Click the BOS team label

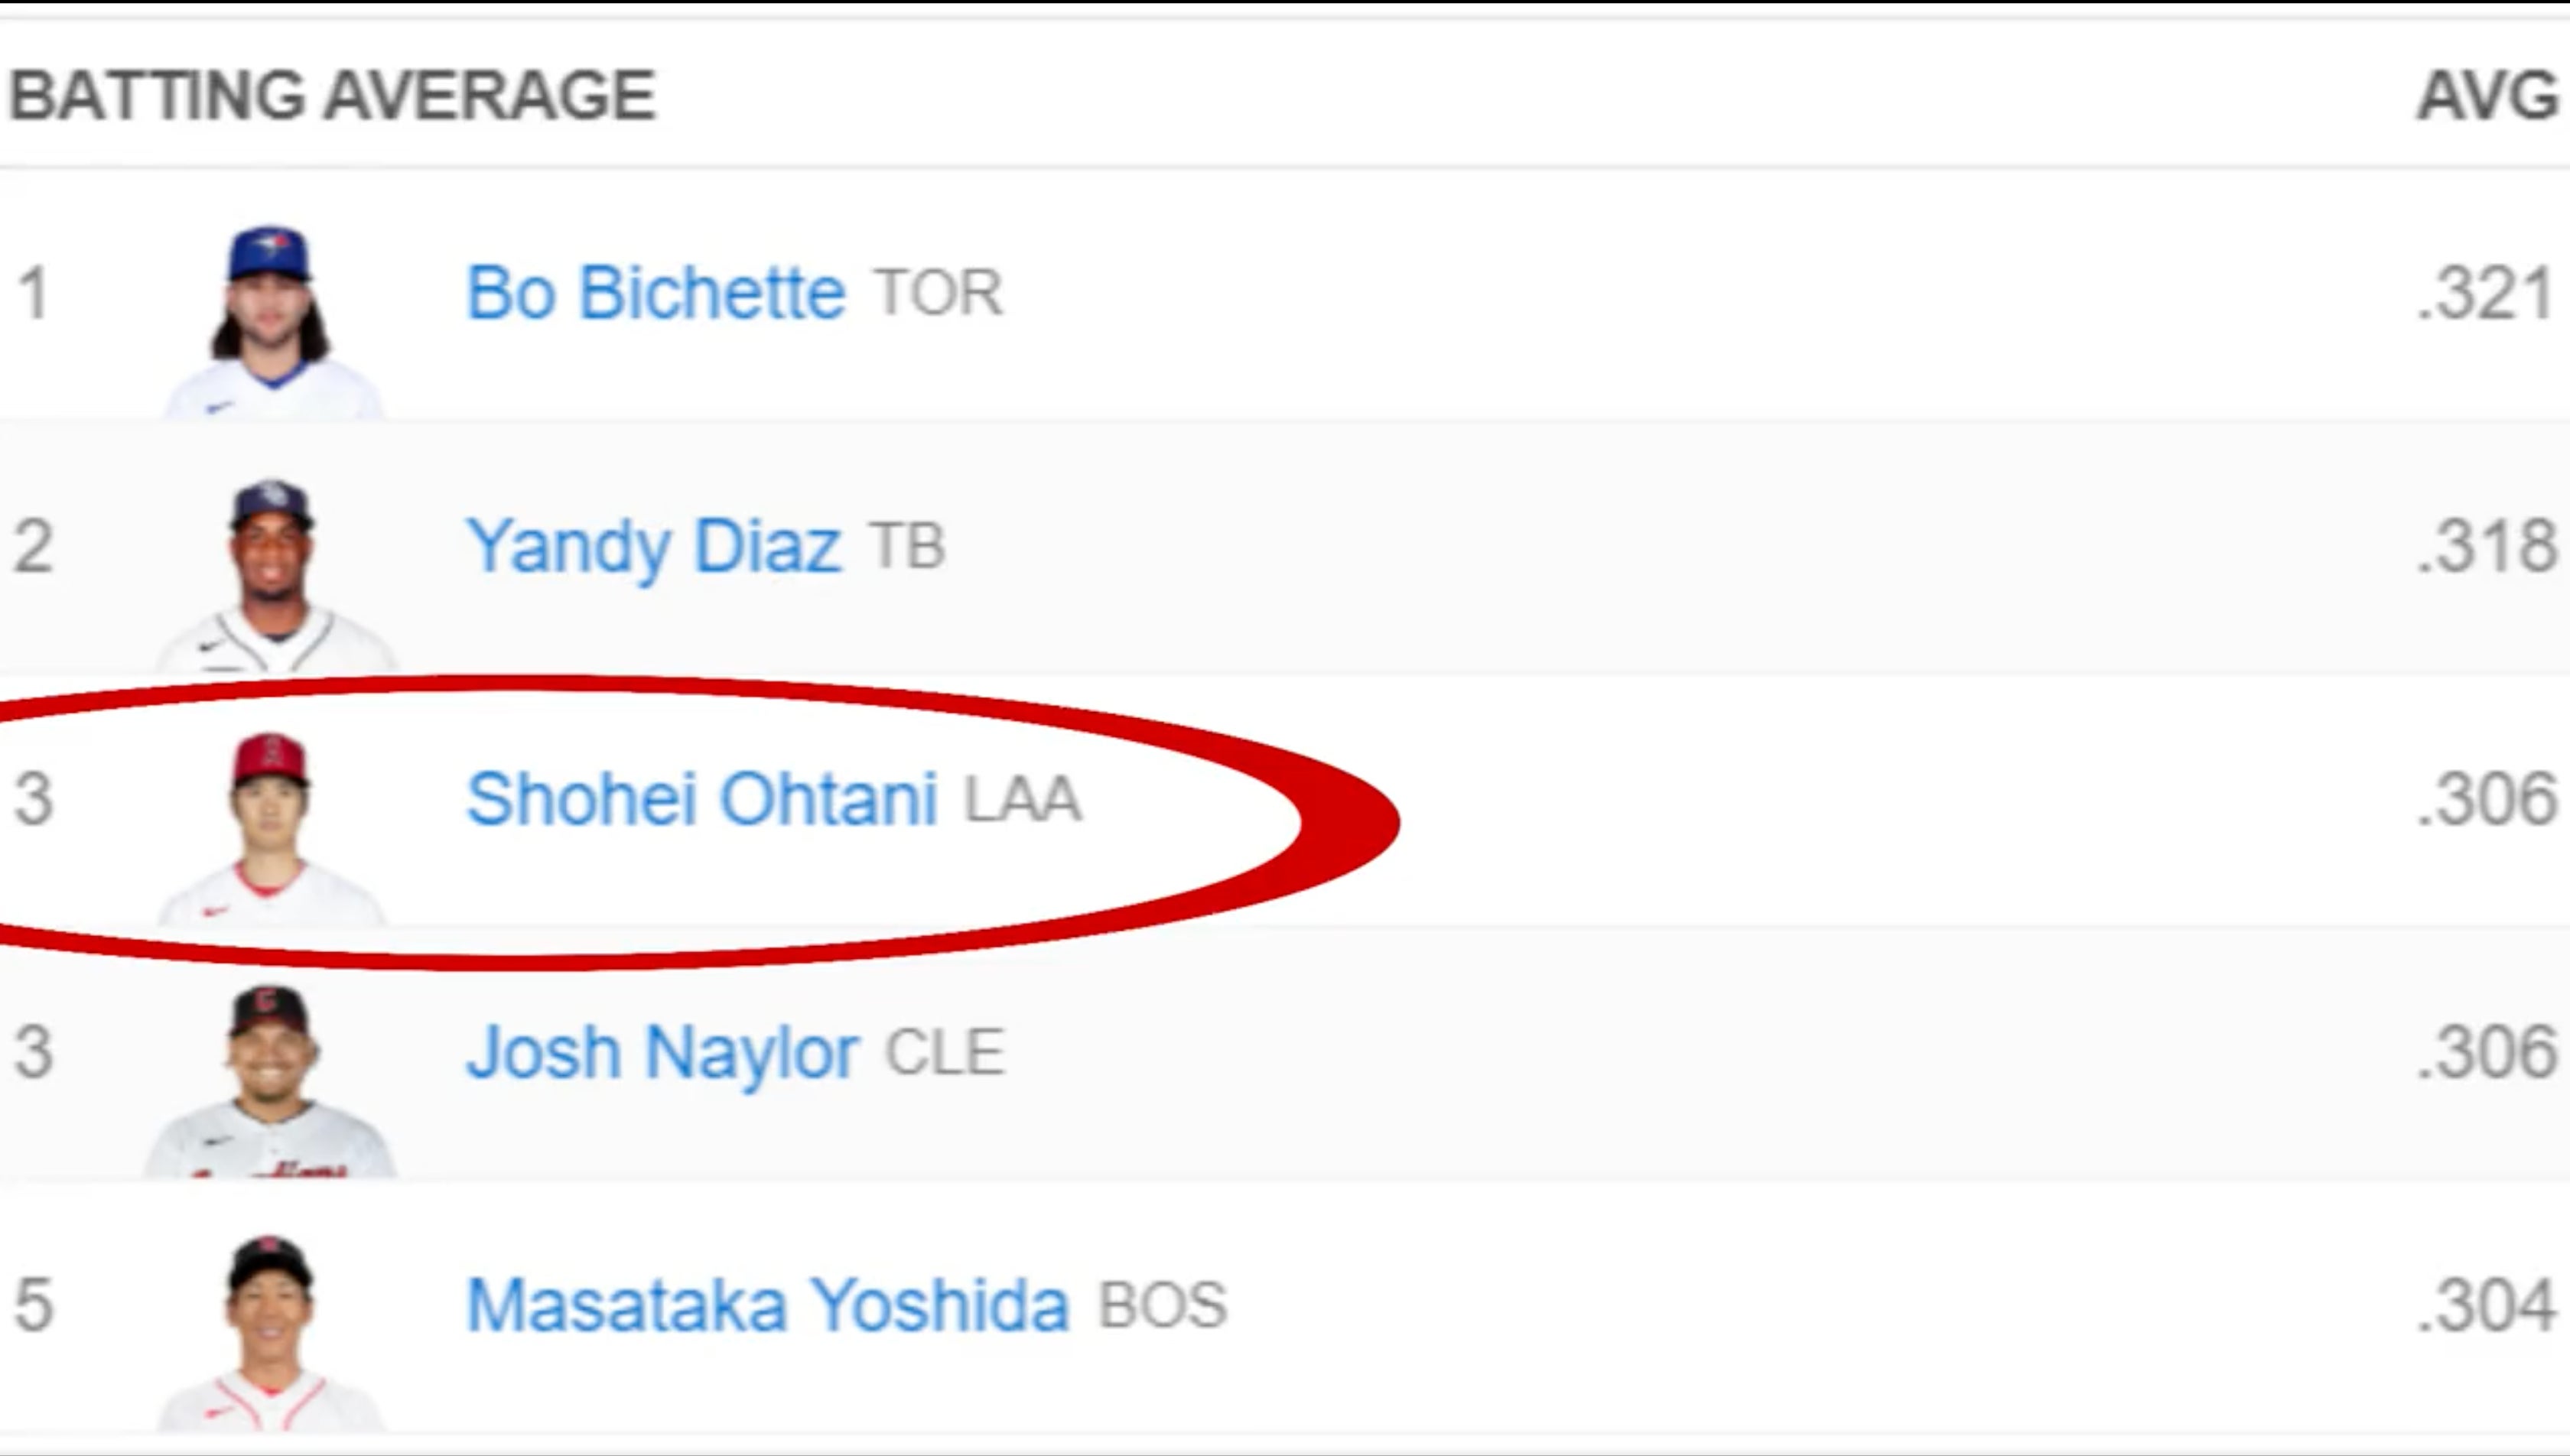point(1162,1305)
